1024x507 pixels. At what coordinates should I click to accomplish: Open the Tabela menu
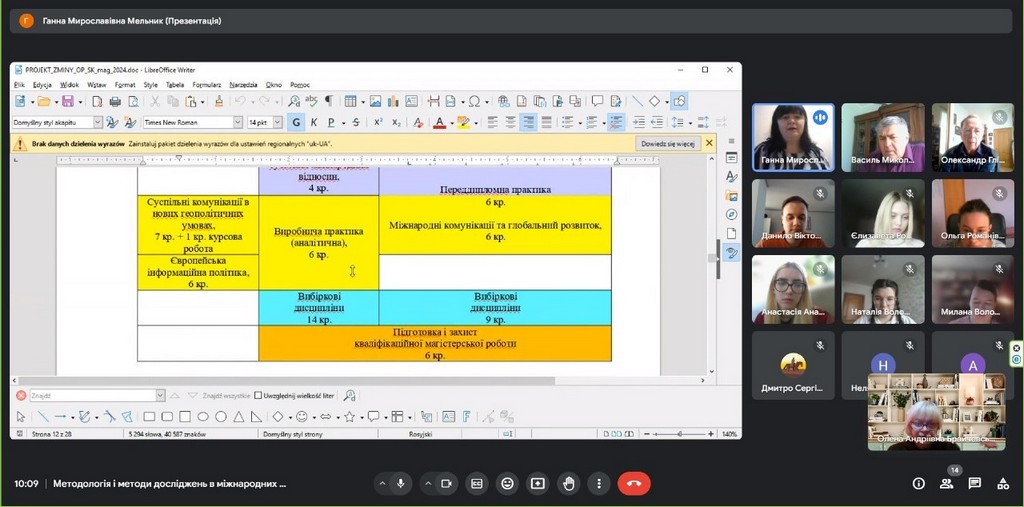coord(175,85)
